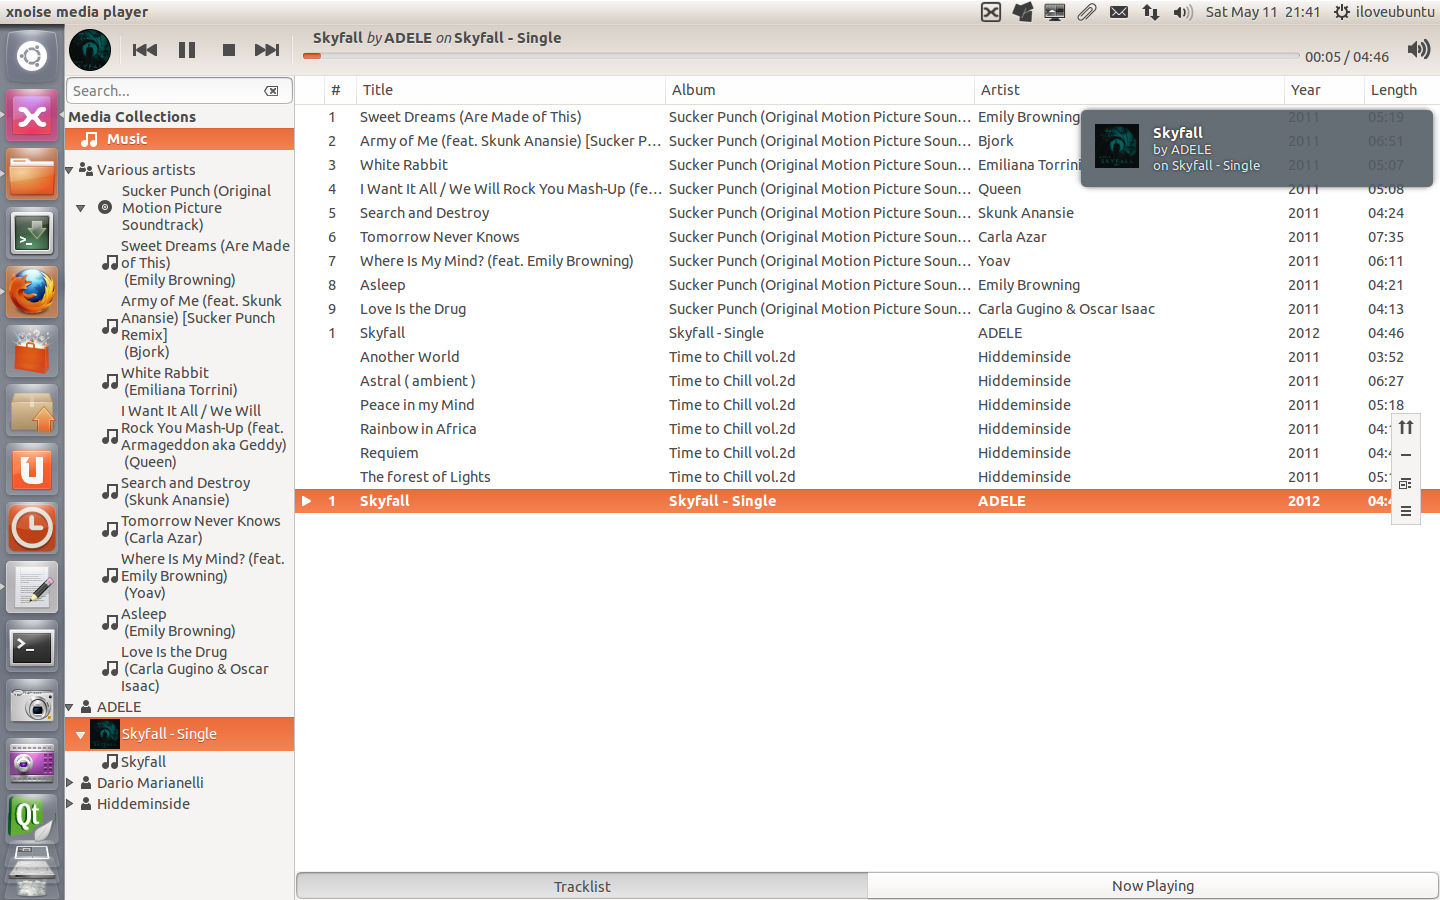The height and width of the screenshot is (900, 1440).
Task: Pause the current playback
Action: pyautogui.click(x=187, y=50)
